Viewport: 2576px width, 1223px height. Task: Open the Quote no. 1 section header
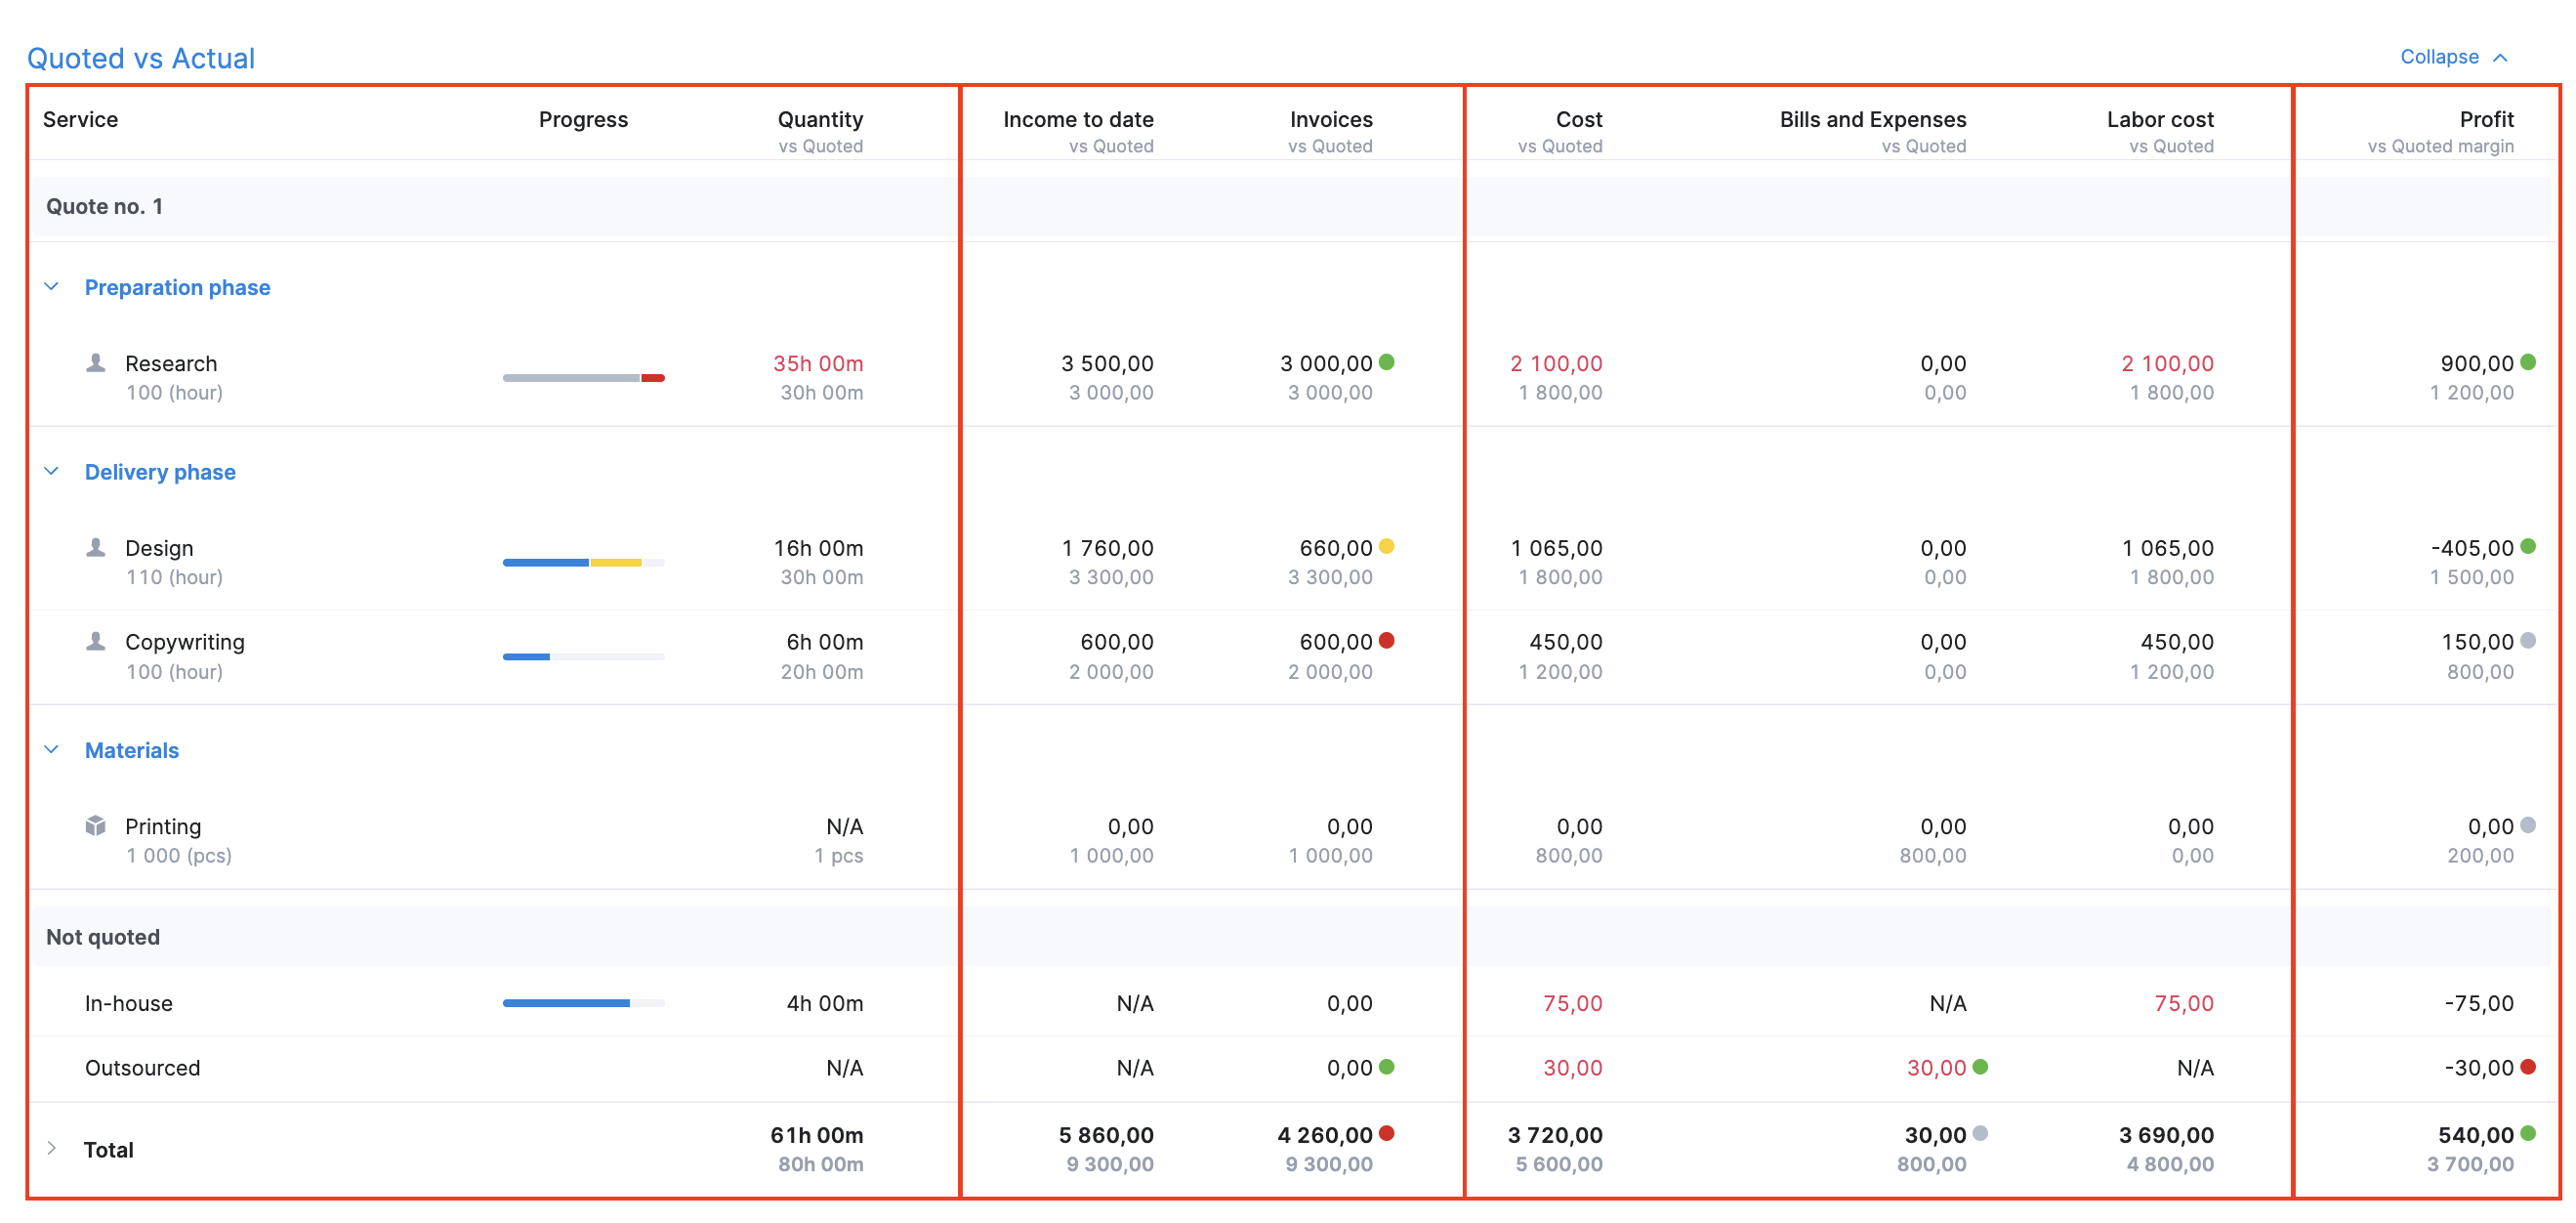tap(104, 206)
